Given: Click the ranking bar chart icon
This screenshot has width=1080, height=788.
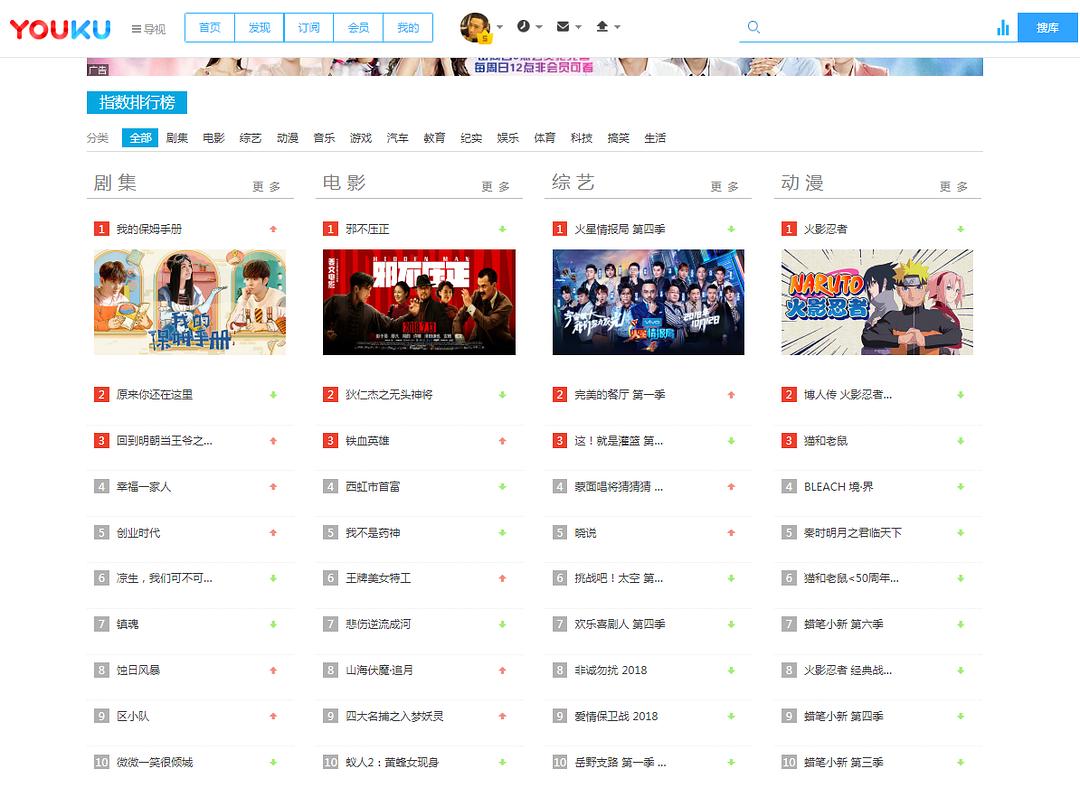Looking at the screenshot, I should [x=1003, y=28].
